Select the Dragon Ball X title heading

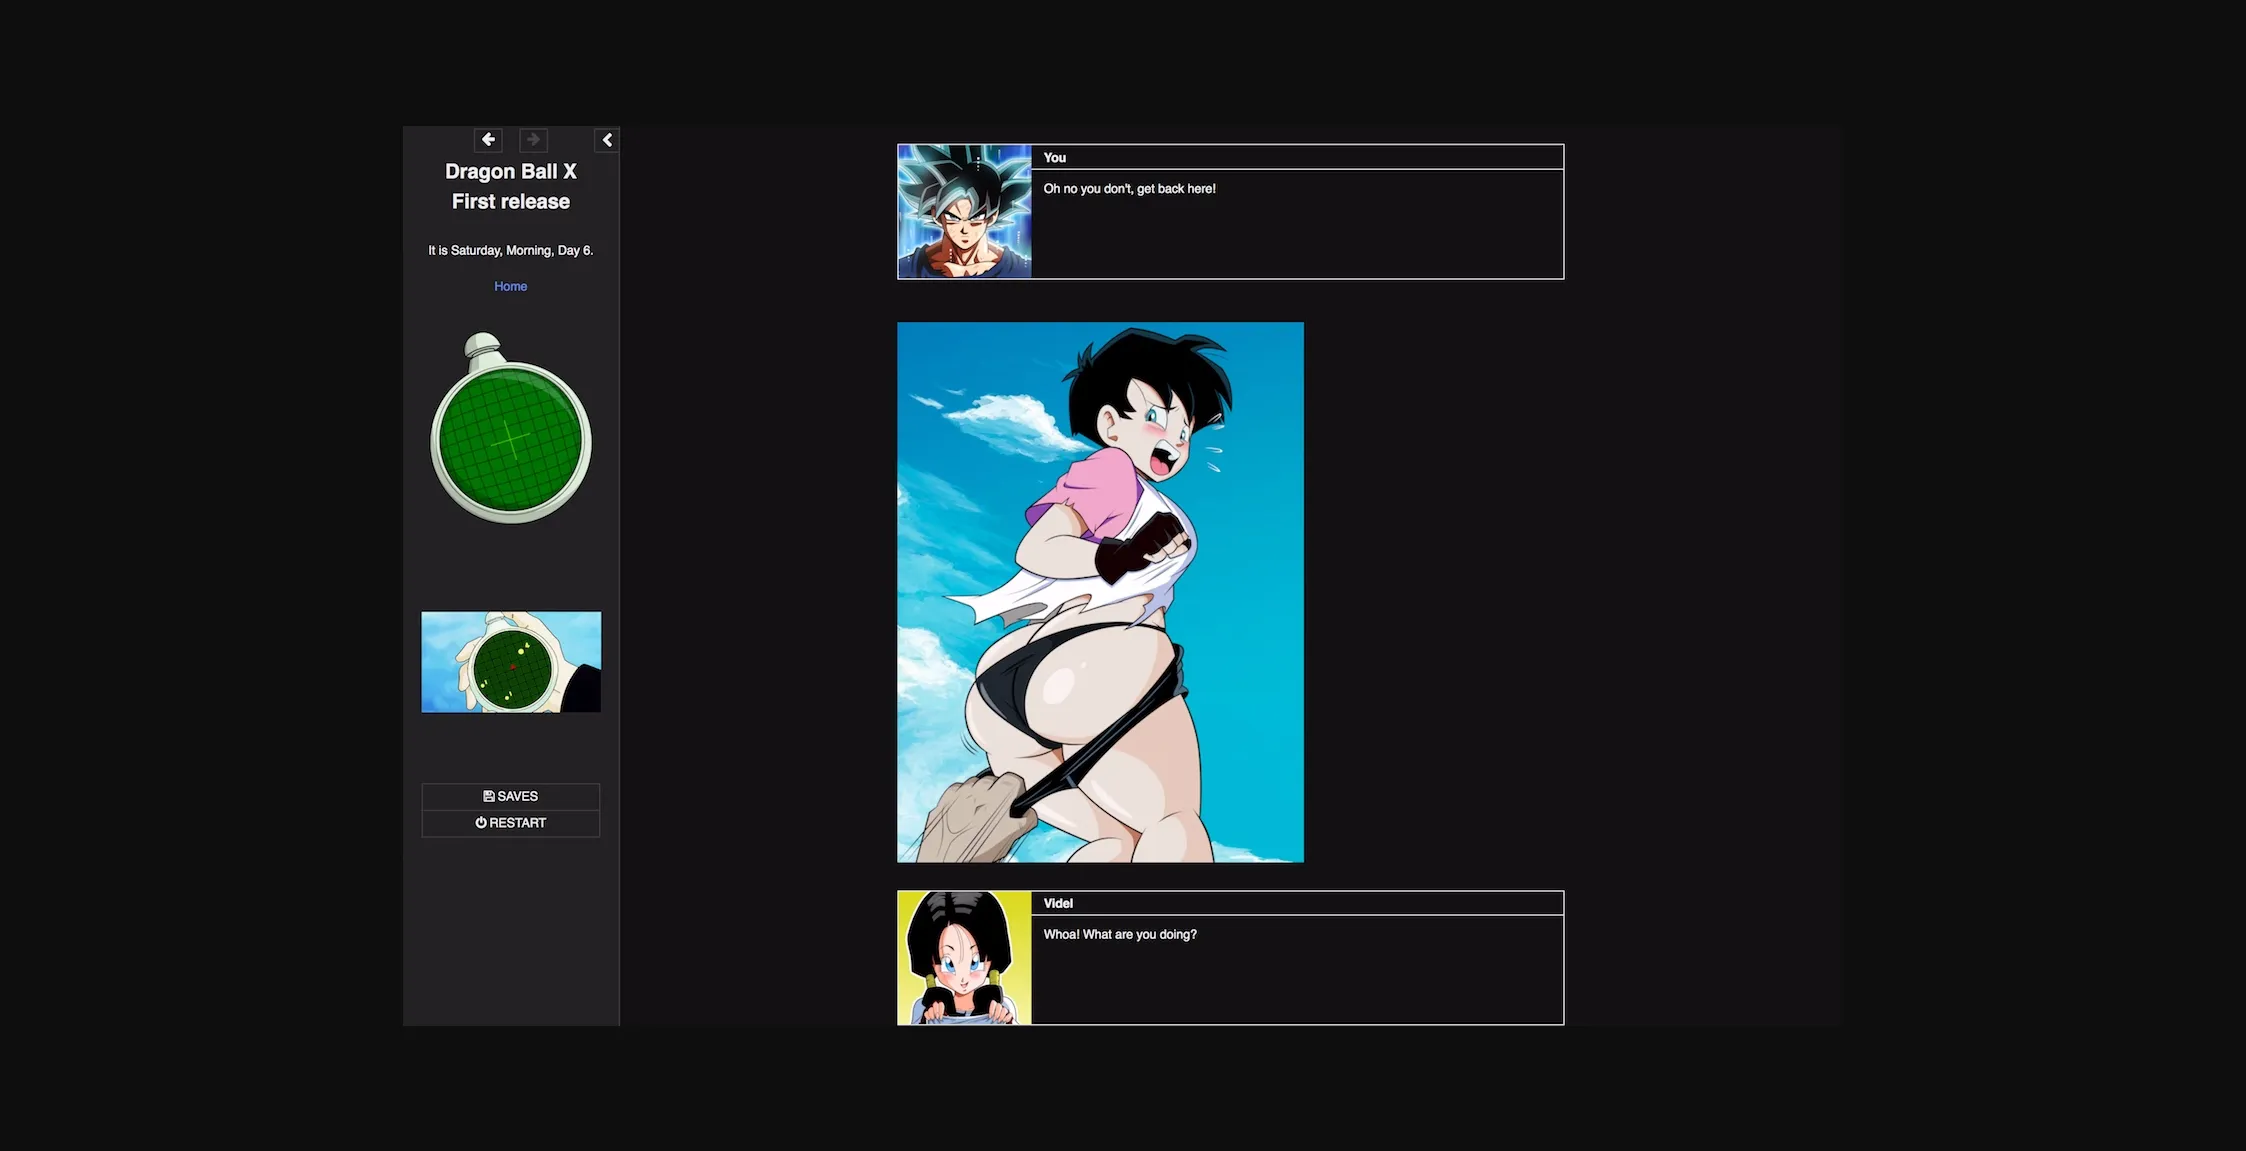[510, 186]
